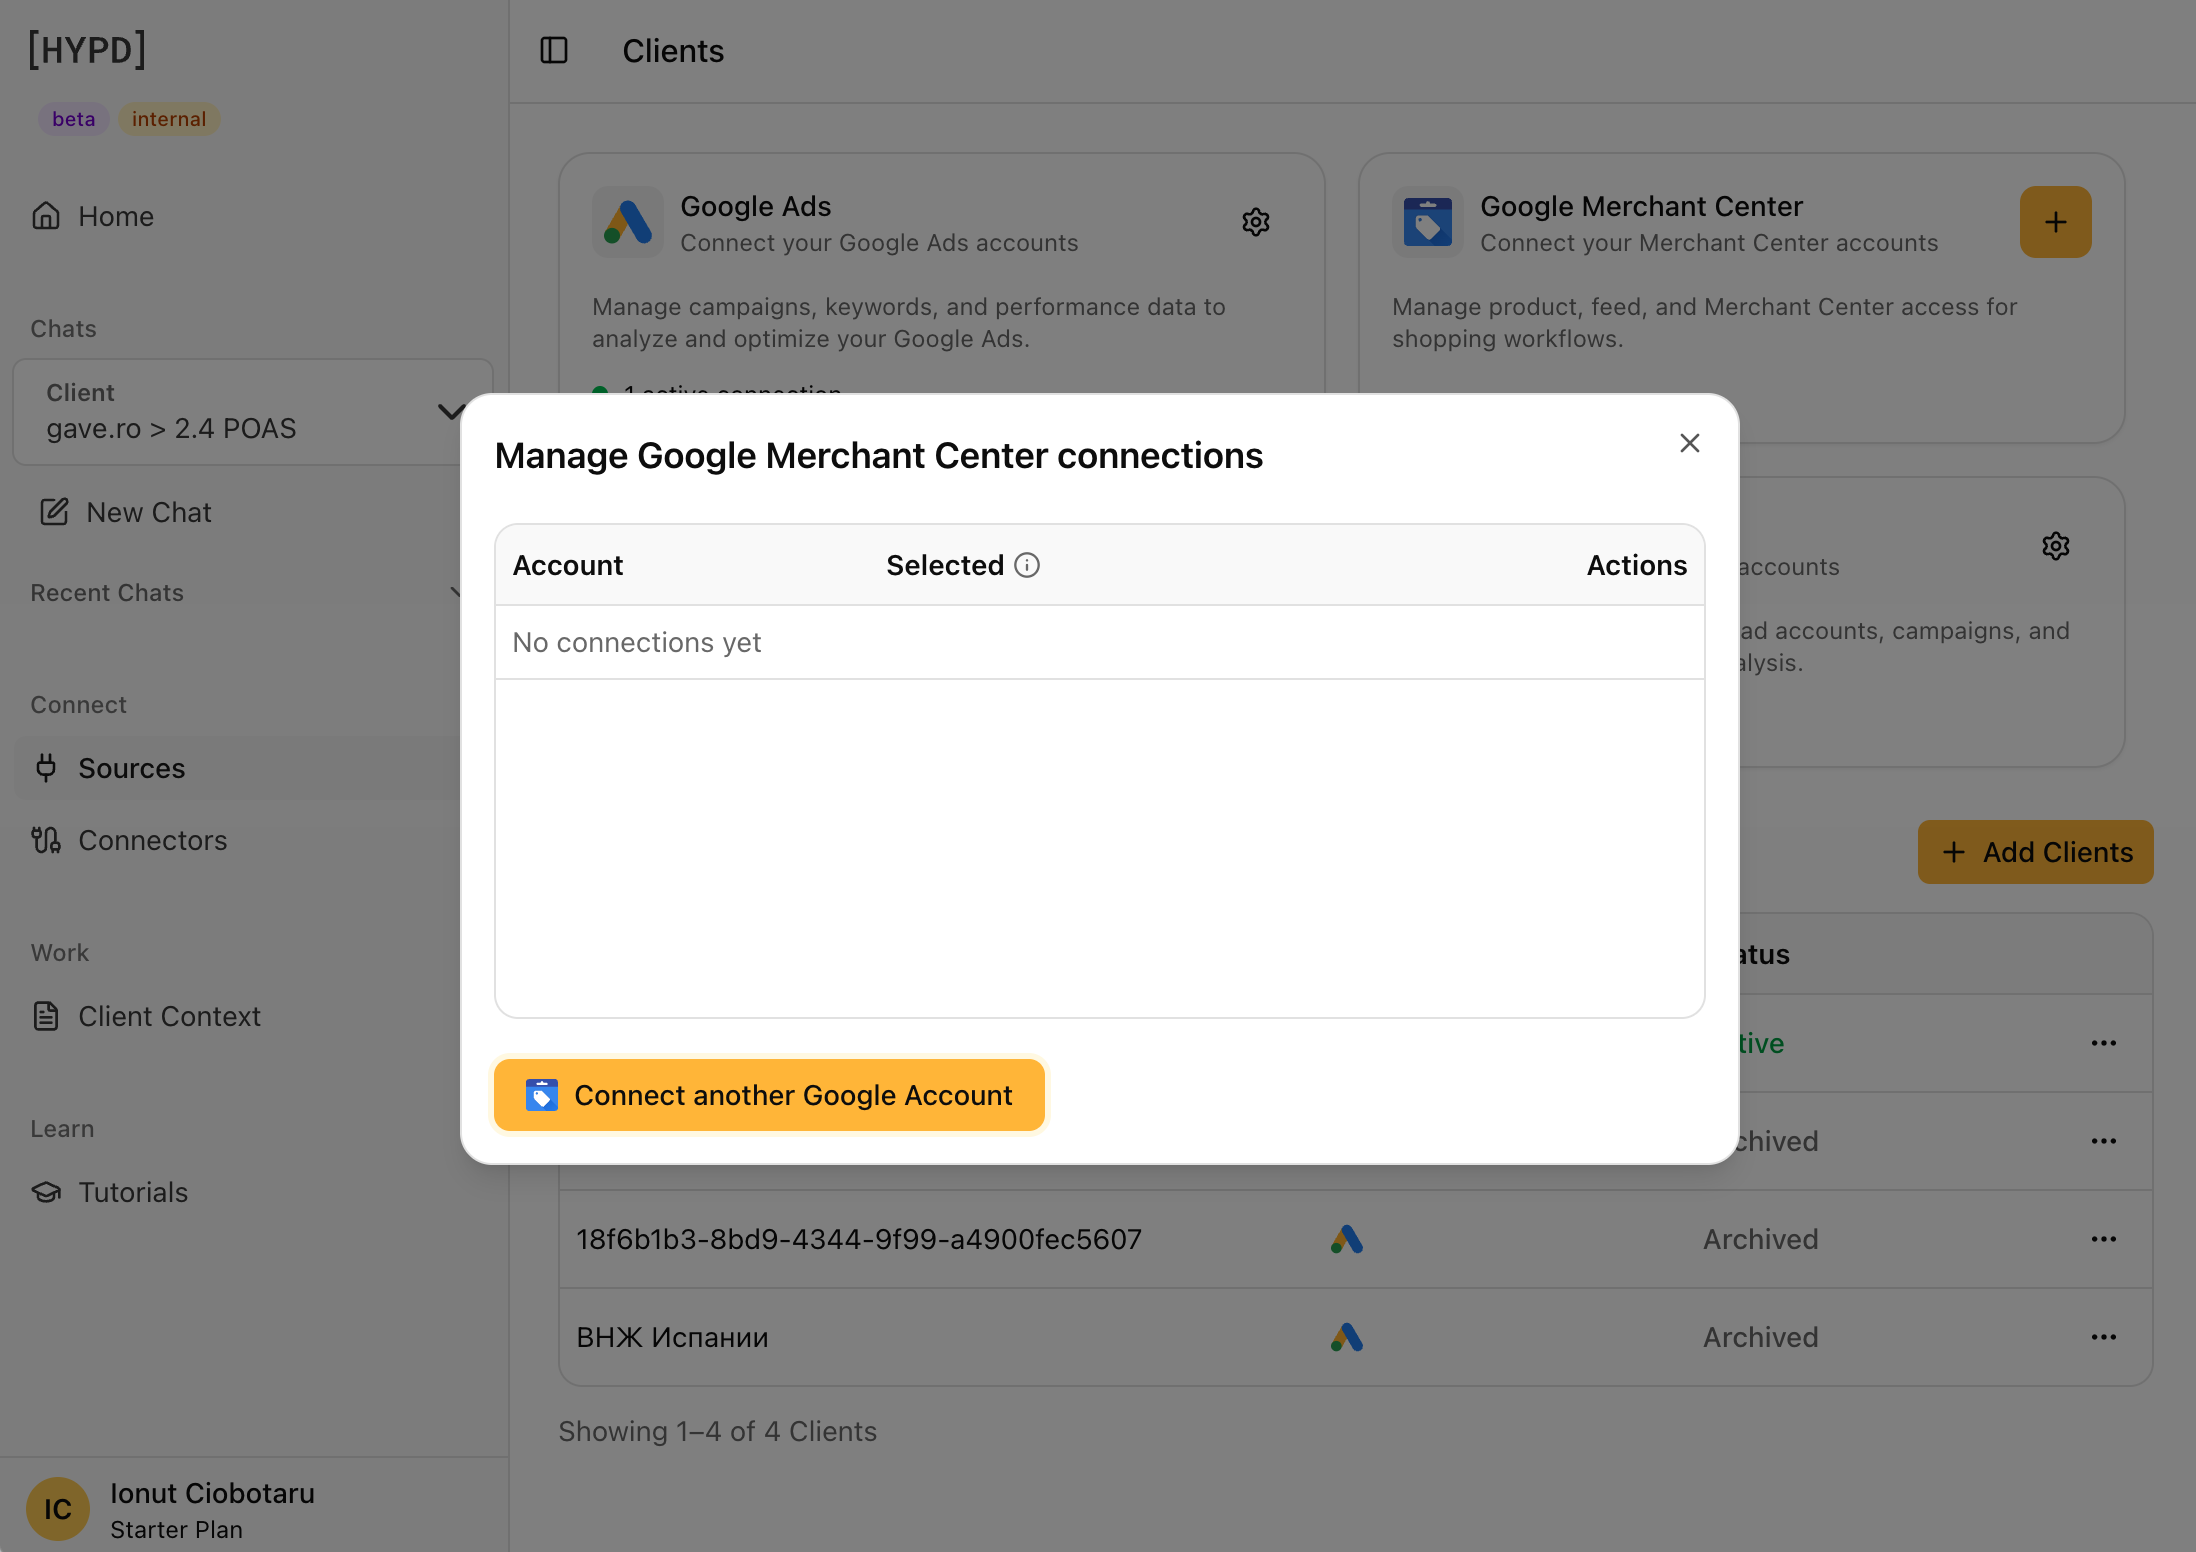The width and height of the screenshot is (2196, 1552).
Task: Click the Google Ads logo icon
Action: [x=628, y=222]
